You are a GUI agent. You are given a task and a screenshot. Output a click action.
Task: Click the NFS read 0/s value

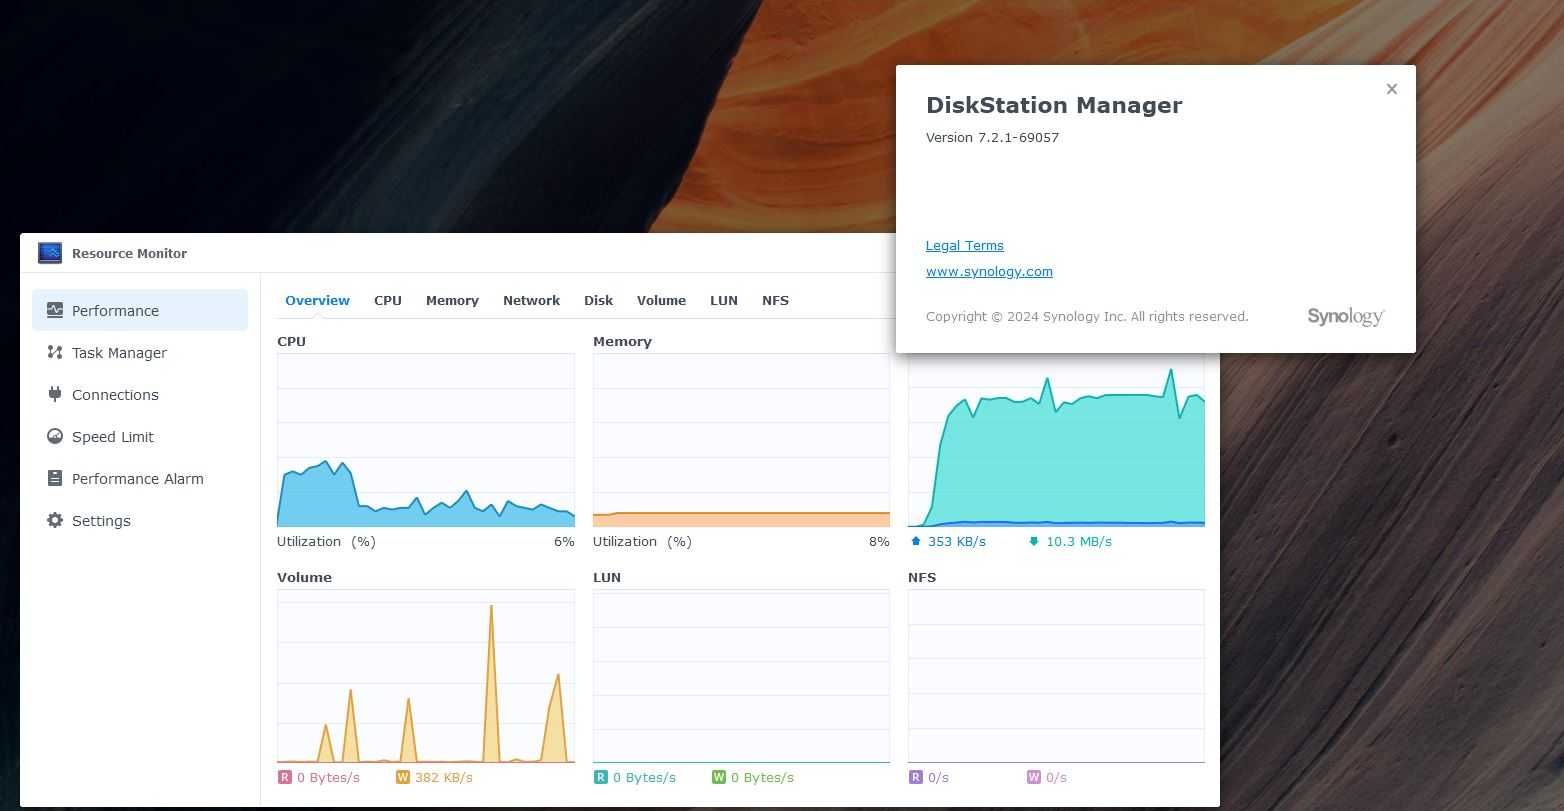[938, 777]
